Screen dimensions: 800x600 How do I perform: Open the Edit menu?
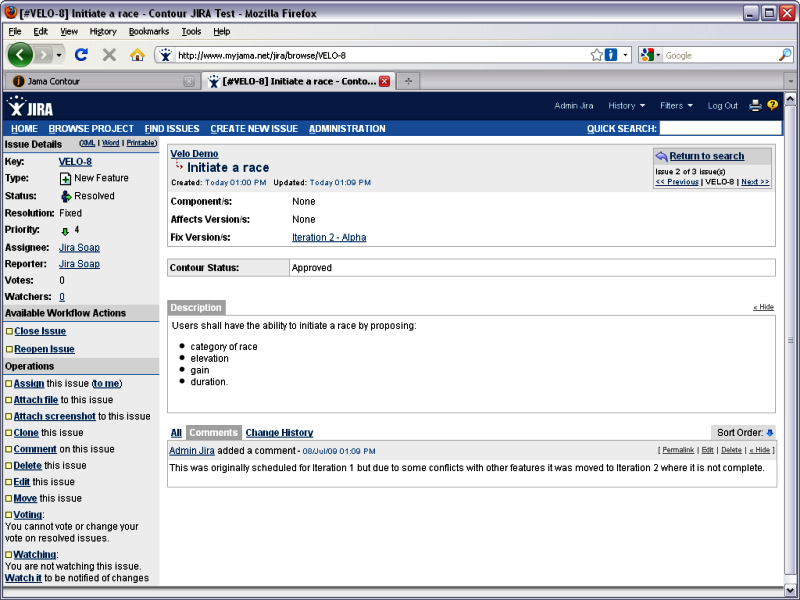pyautogui.click(x=40, y=32)
